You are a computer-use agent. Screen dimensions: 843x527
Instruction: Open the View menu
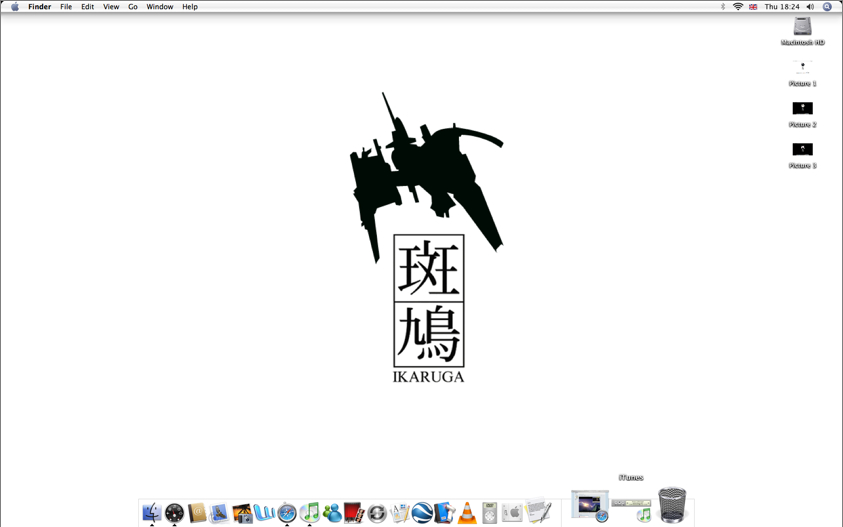point(111,6)
